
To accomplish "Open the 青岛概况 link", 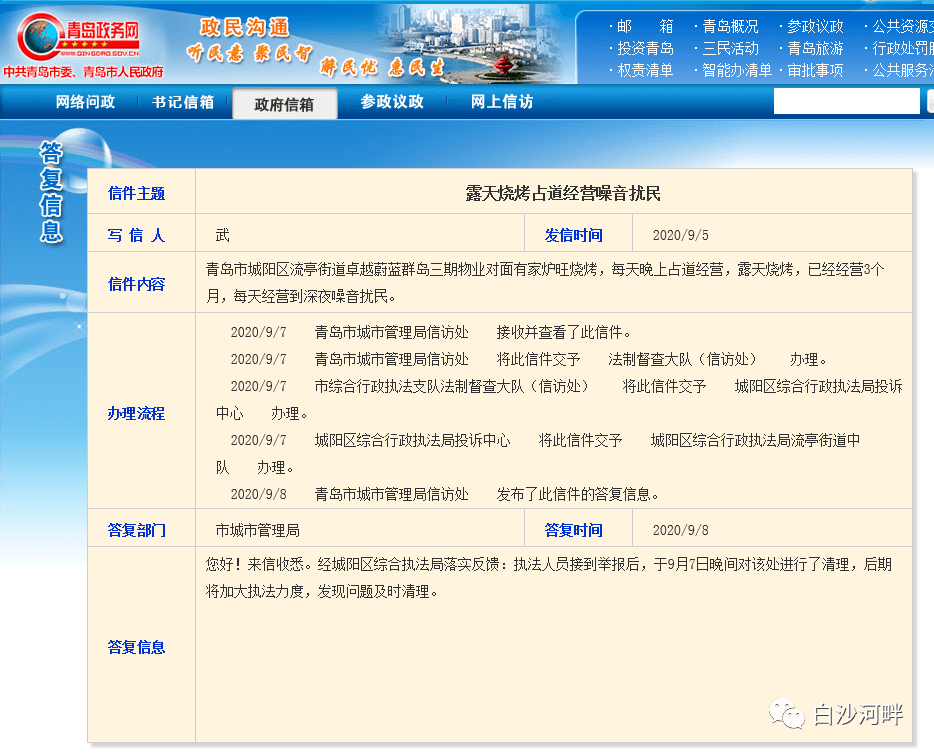I will (x=730, y=26).
